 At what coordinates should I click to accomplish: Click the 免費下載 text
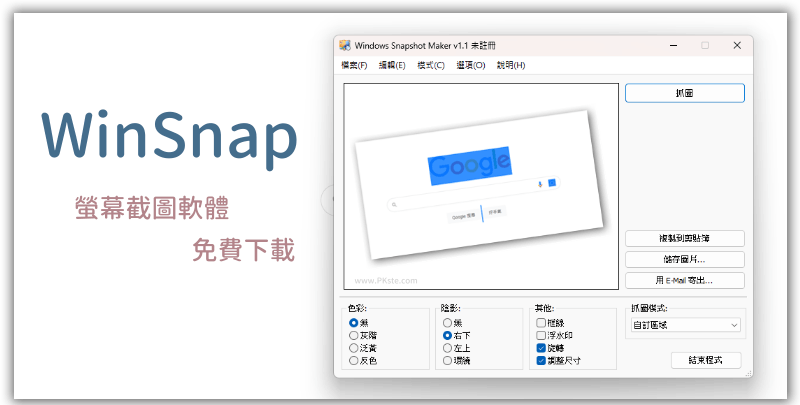tap(243, 250)
